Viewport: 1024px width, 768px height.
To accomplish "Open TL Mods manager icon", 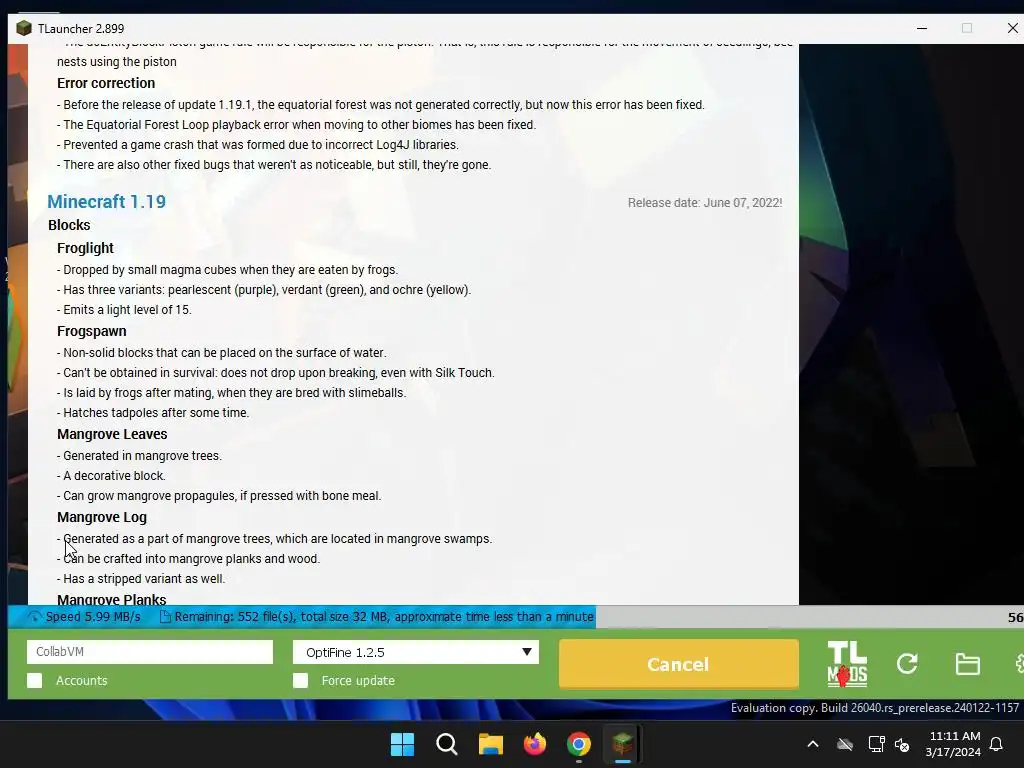I will click(x=847, y=664).
